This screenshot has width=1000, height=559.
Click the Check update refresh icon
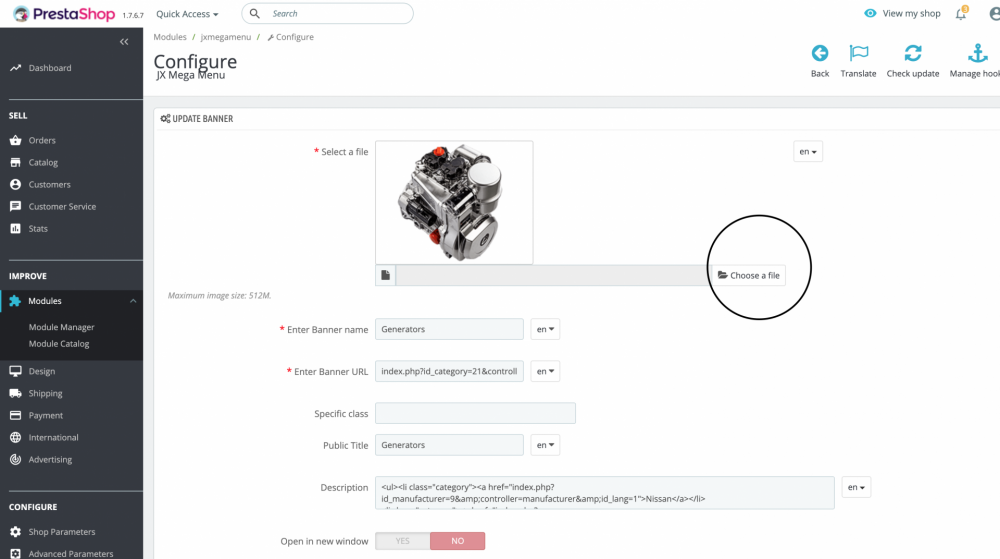click(912, 54)
